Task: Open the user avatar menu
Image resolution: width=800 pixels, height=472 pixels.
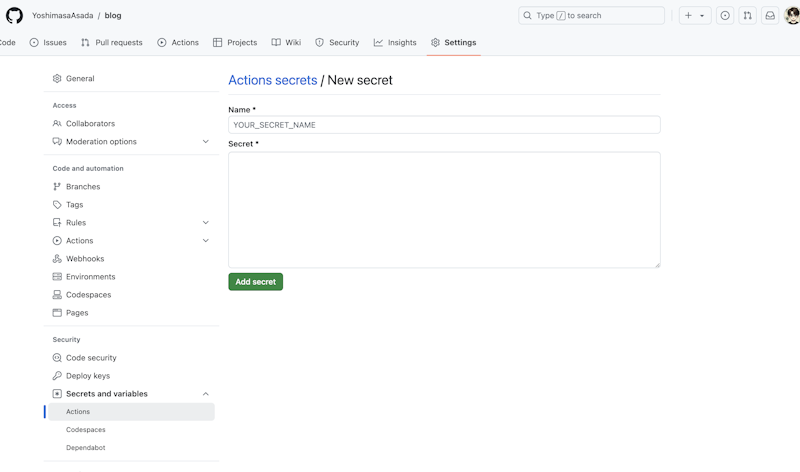Action: click(792, 15)
